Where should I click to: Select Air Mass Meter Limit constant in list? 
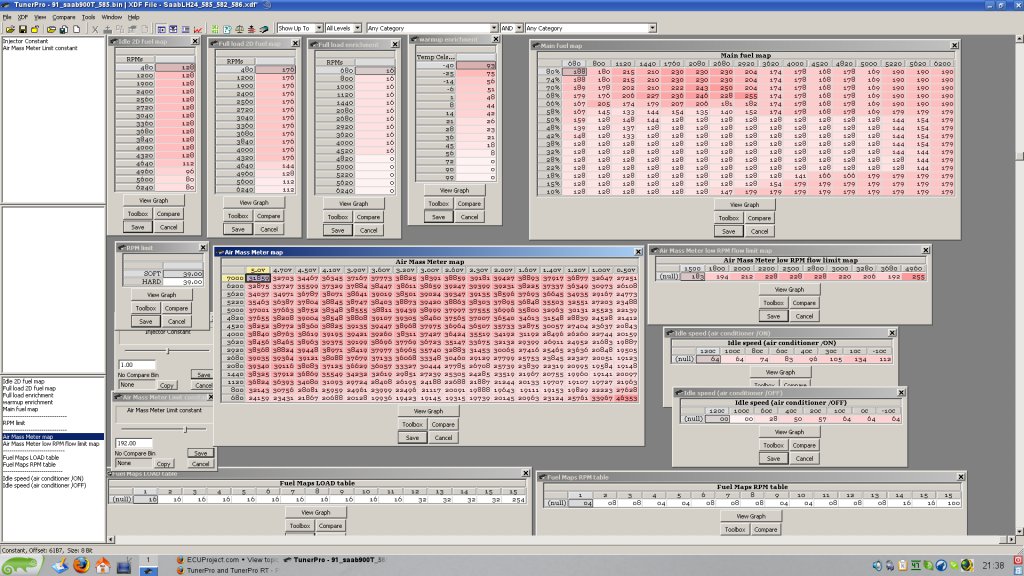pyautogui.click(x=40, y=48)
